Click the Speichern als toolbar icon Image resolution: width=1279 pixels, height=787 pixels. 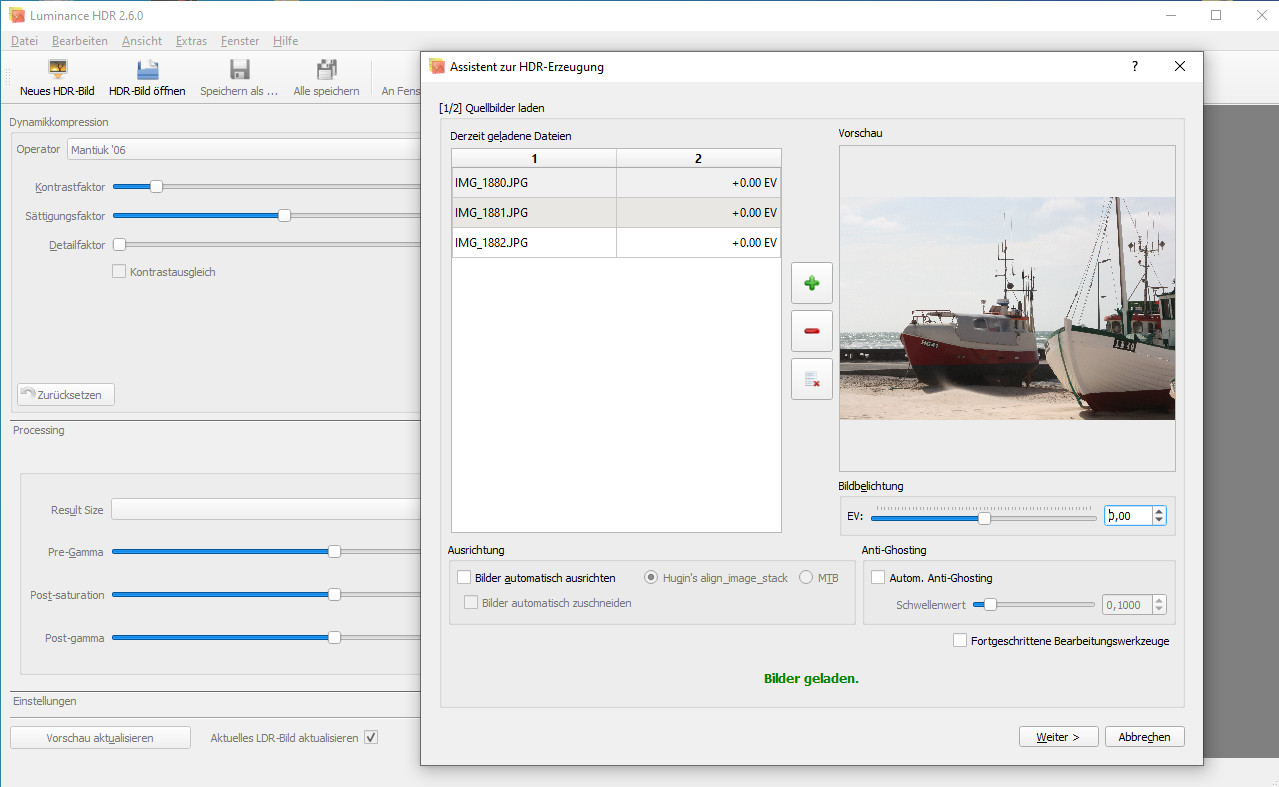tap(239, 70)
